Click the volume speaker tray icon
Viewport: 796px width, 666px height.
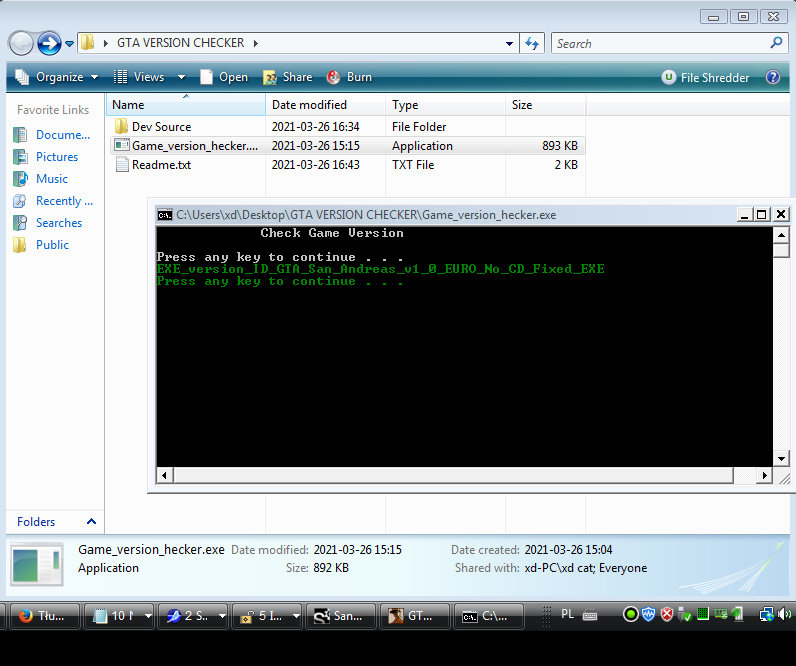(x=784, y=615)
